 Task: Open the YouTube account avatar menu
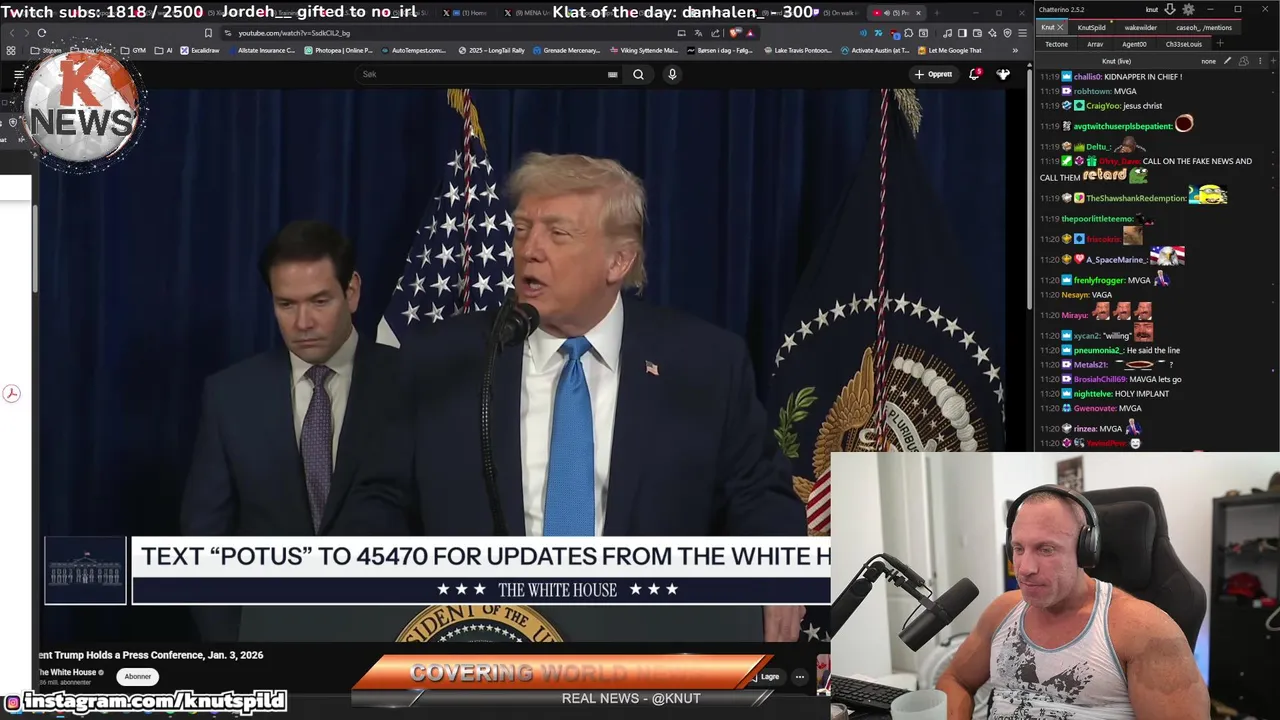coord(1003,74)
